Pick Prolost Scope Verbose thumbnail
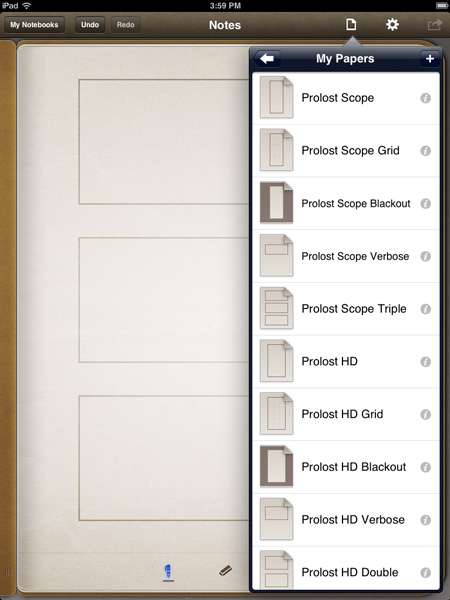Image resolution: width=450 pixels, height=600 pixels. coord(276,256)
